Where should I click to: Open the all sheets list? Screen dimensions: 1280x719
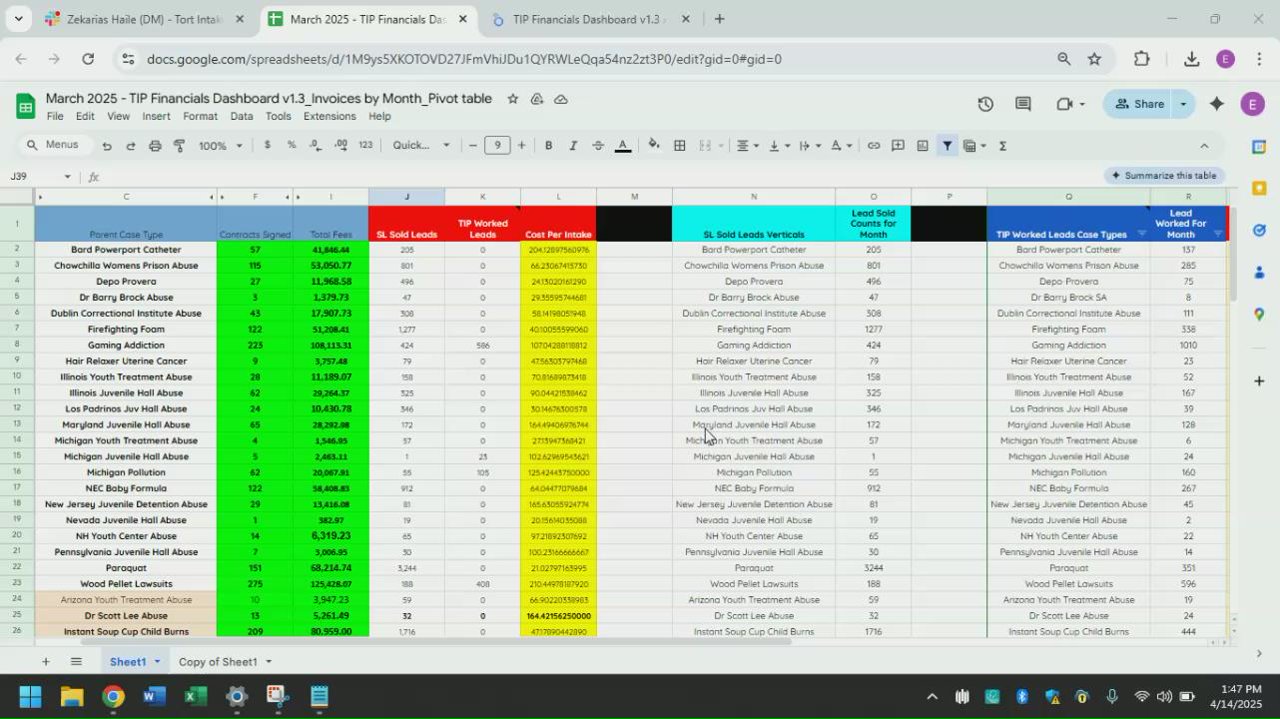point(76,661)
